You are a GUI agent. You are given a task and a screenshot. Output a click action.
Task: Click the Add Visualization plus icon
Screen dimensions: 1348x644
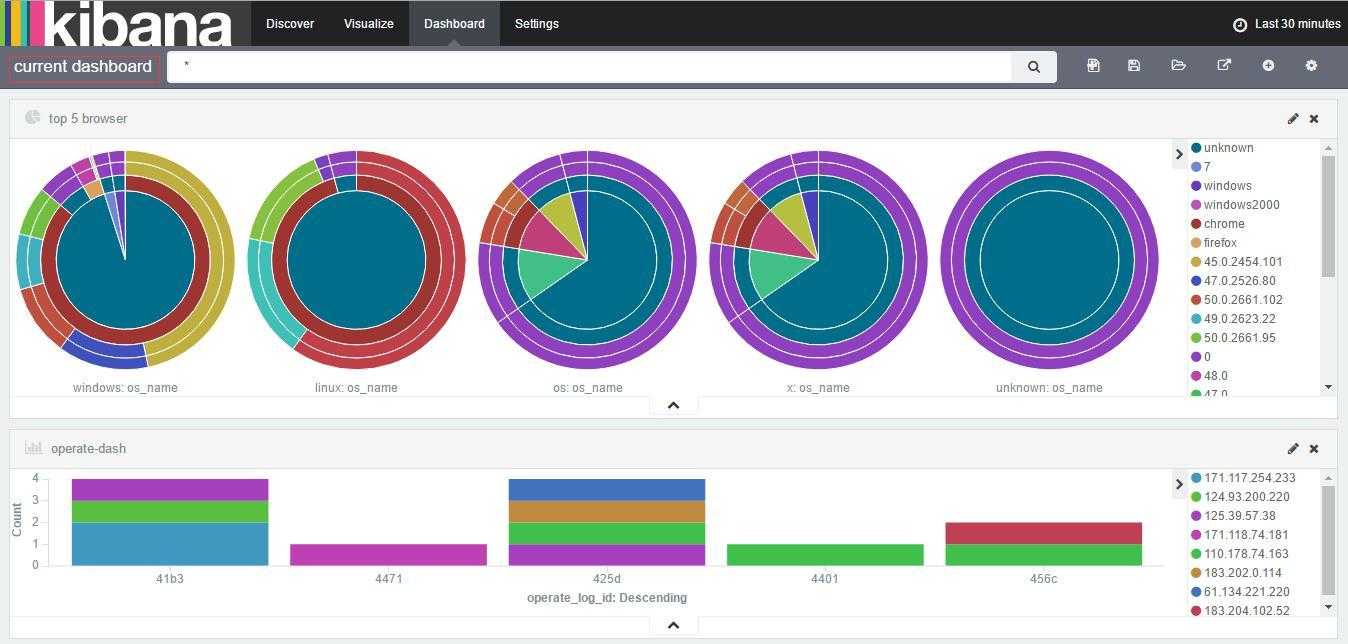1268,66
